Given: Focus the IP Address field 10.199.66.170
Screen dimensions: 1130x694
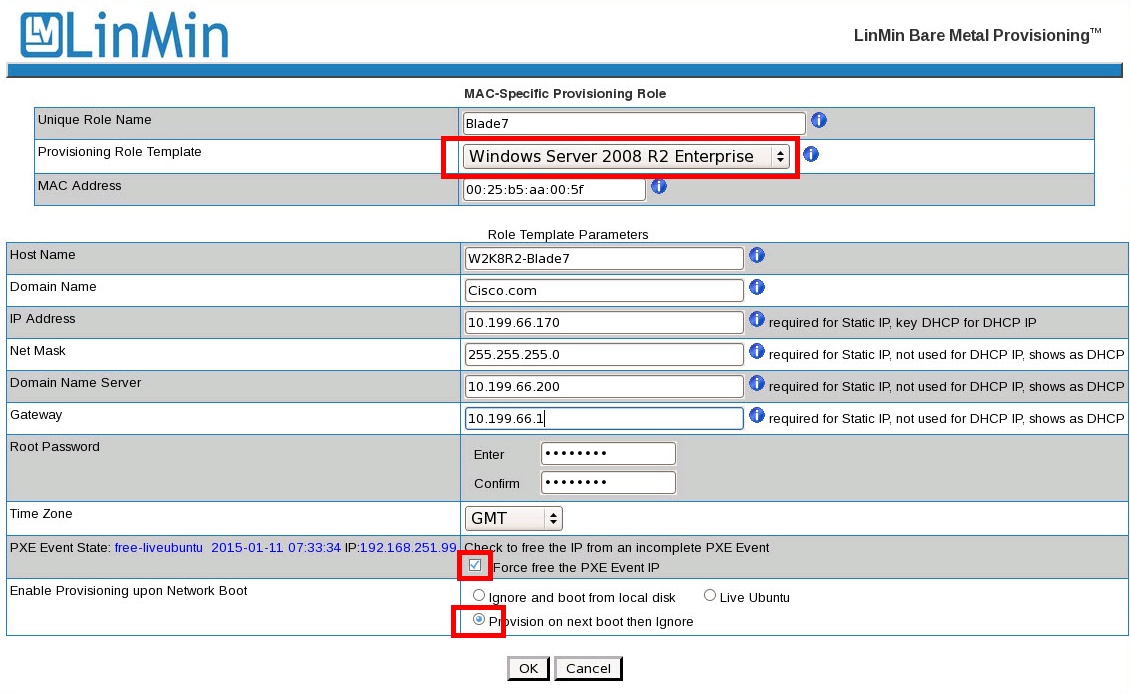Looking at the screenshot, I should click(604, 323).
